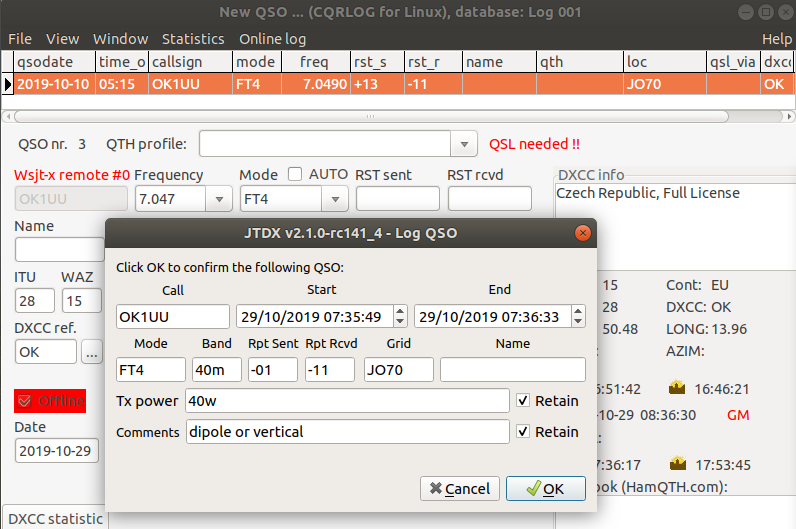Open the Statistics menu
This screenshot has width=796, height=529.
193,39
